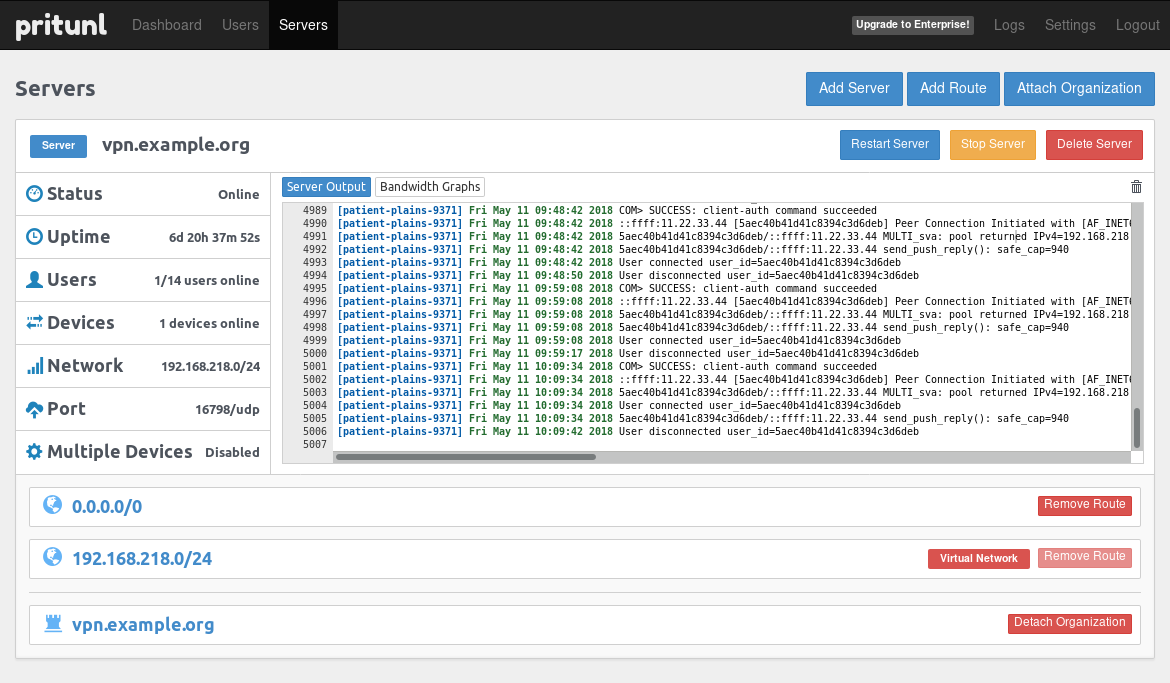Click the Servers page heading

coord(55,89)
